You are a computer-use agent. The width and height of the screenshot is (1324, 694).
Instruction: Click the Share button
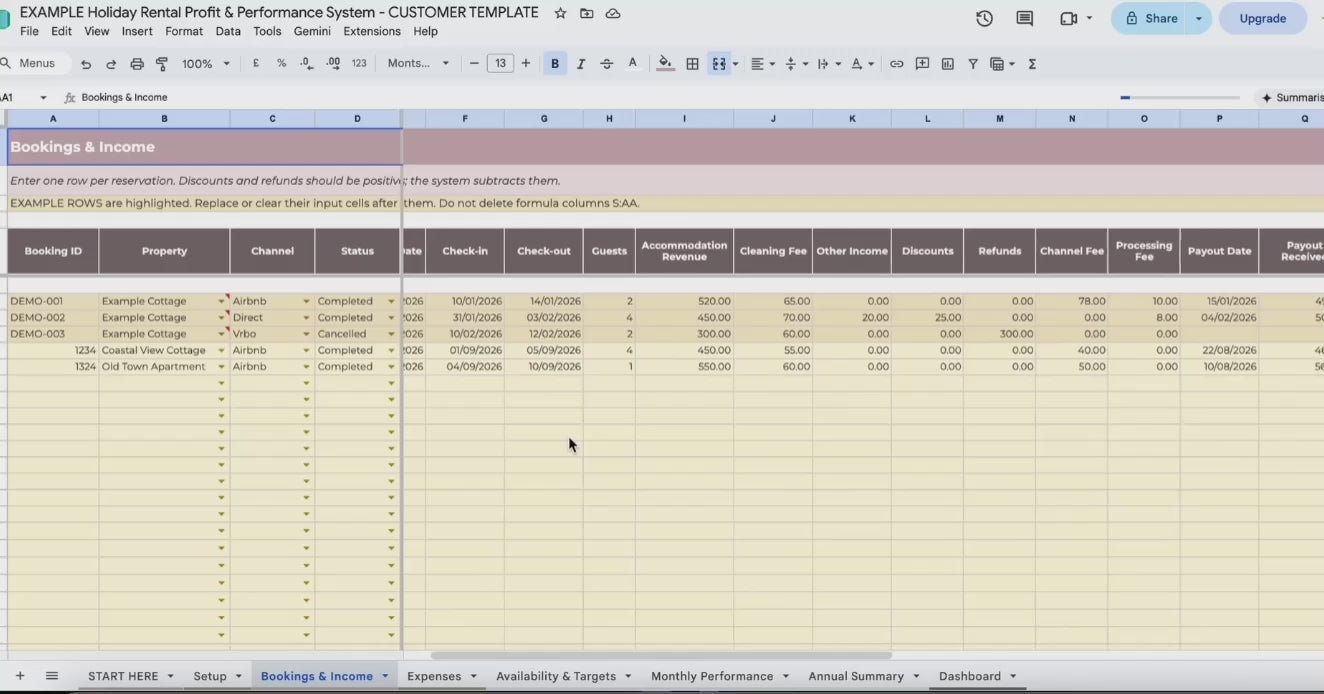tap(1151, 18)
